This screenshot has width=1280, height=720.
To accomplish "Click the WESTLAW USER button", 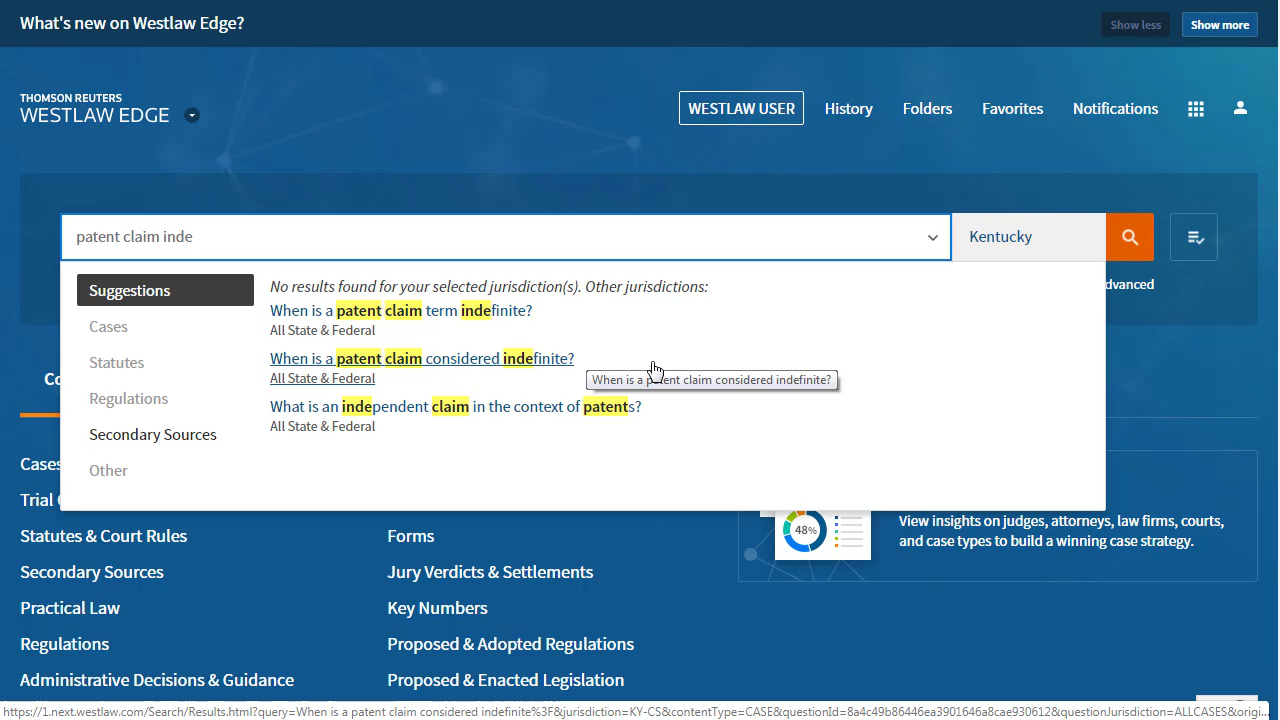I will pyautogui.click(x=741, y=109).
